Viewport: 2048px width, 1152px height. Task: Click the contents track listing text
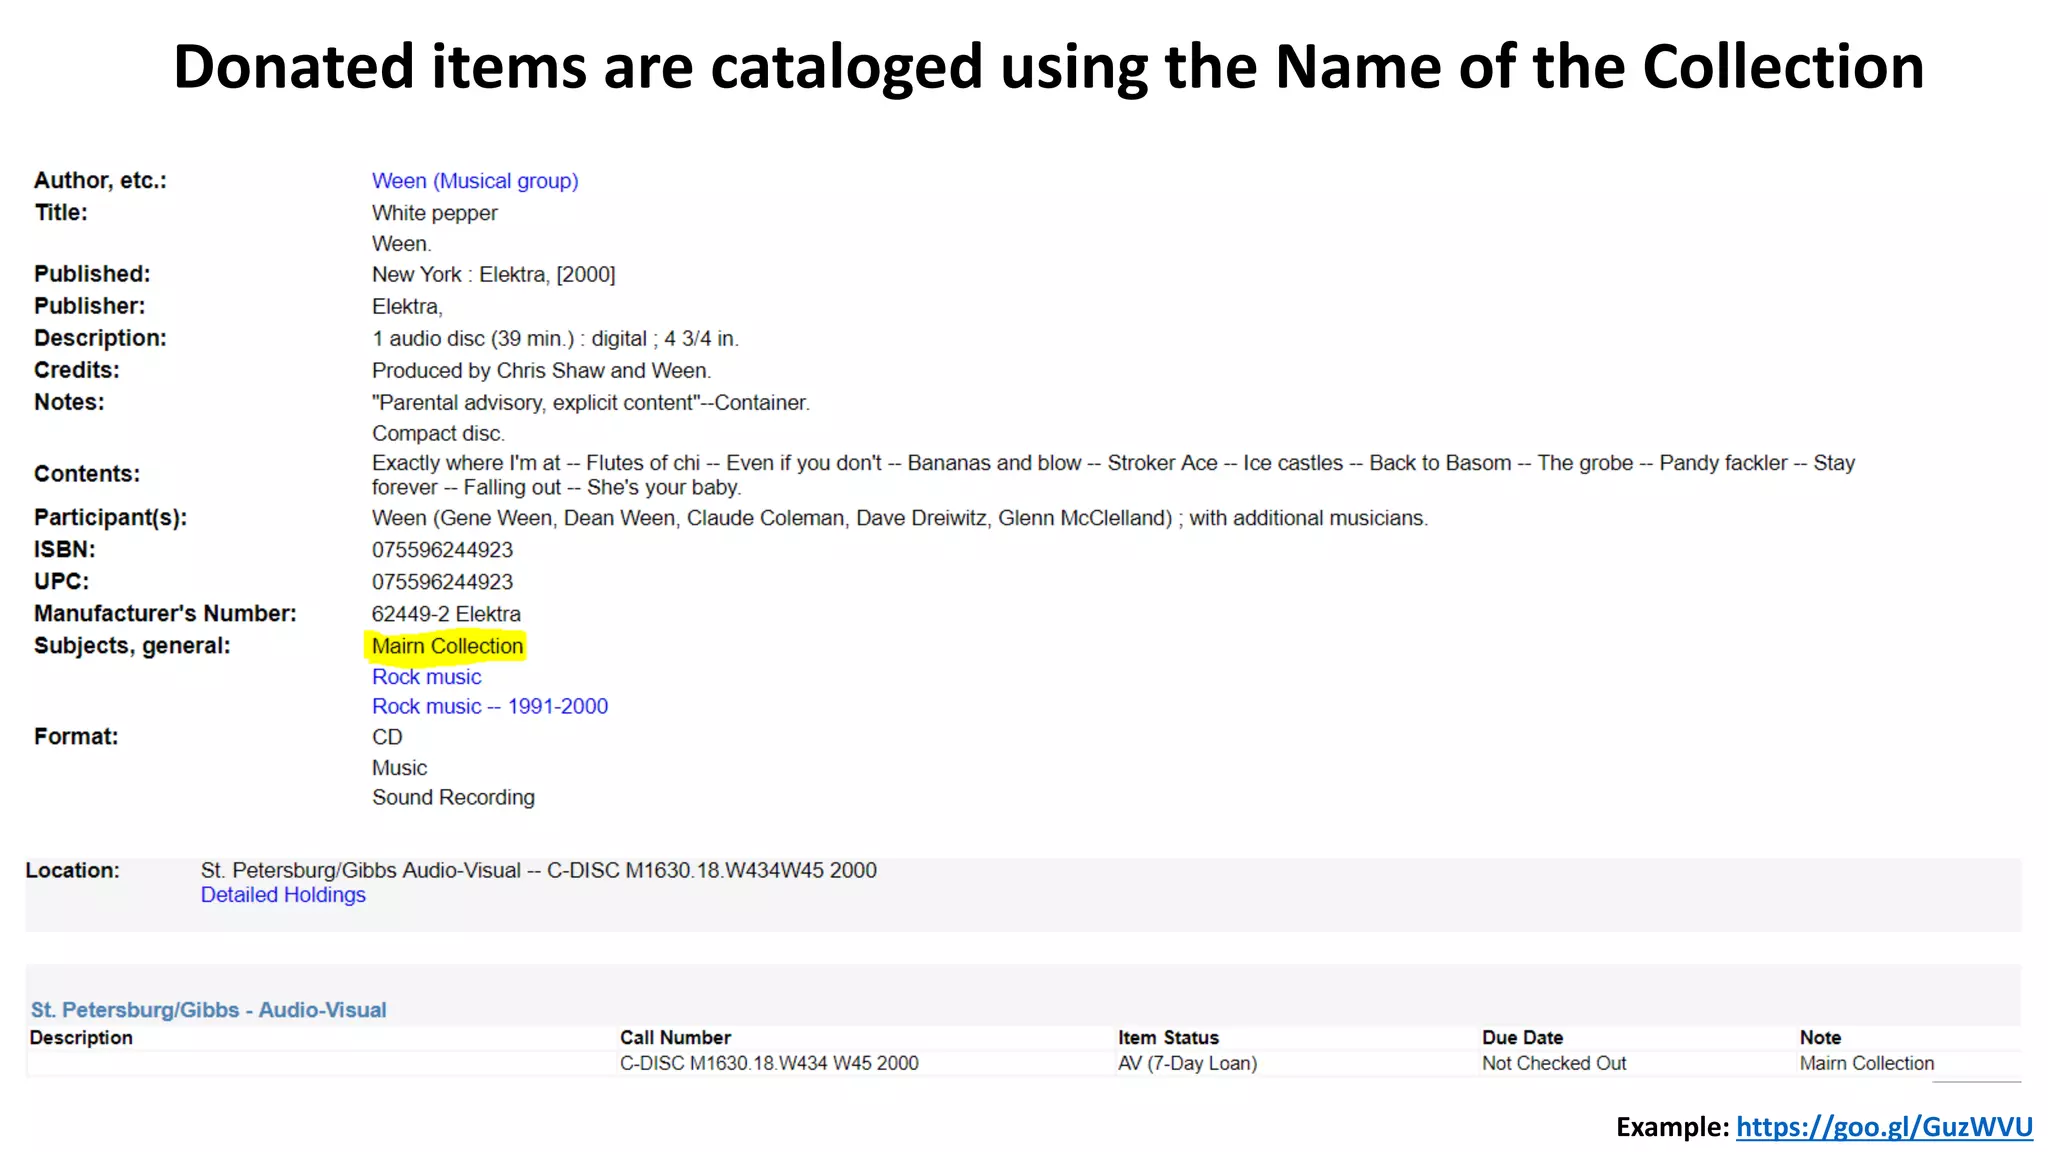click(1113, 475)
